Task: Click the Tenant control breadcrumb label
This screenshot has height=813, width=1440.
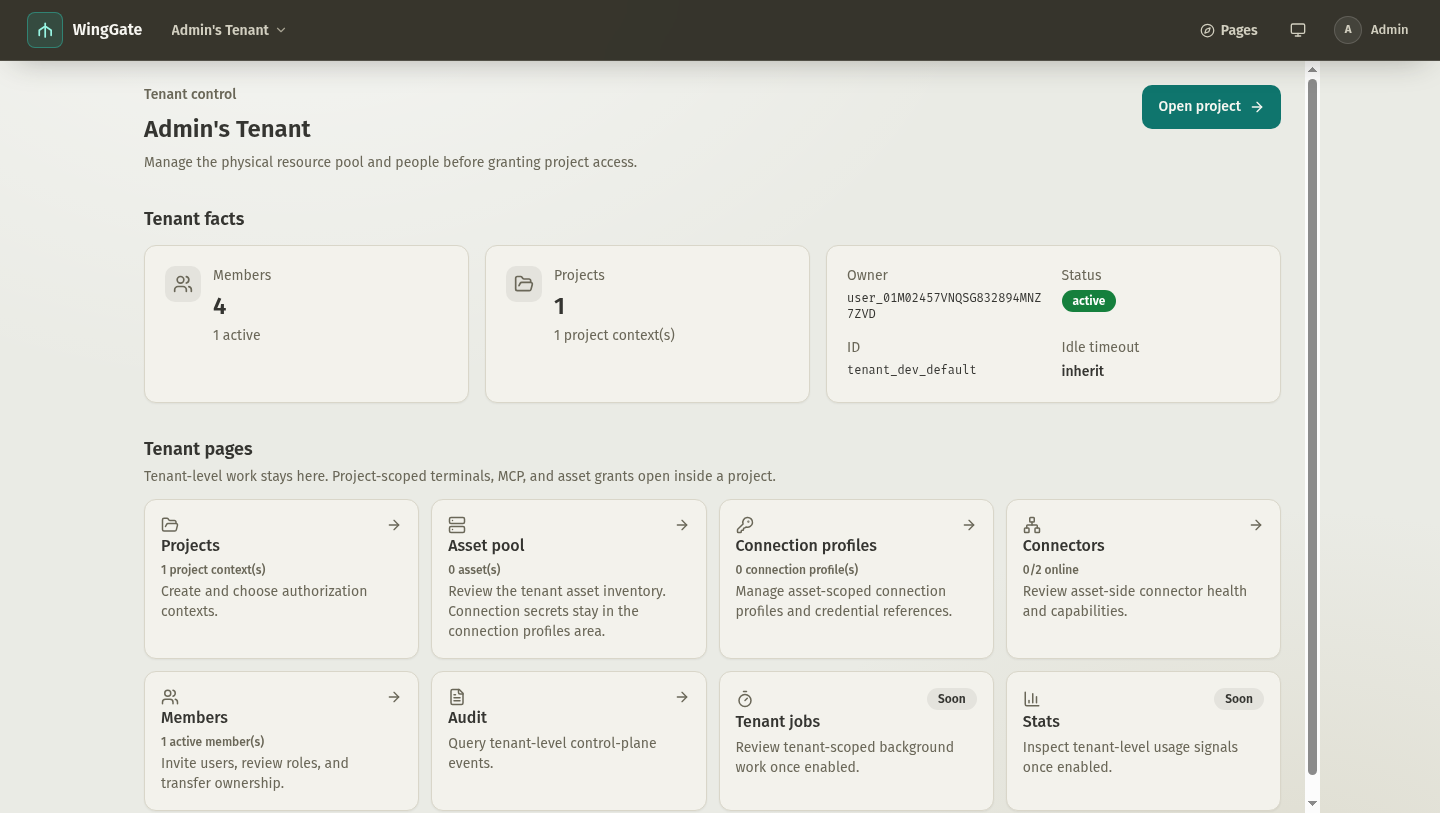Action: pos(190,94)
